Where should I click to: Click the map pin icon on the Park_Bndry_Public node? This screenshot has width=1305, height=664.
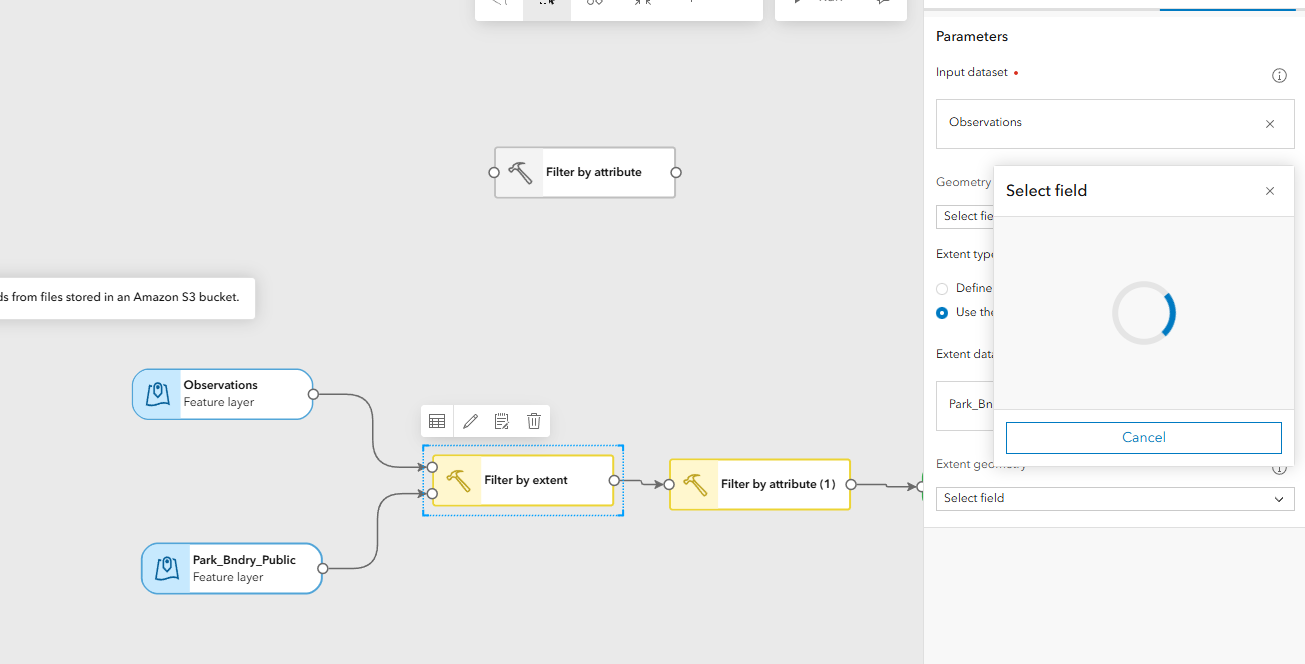(167, 569)
